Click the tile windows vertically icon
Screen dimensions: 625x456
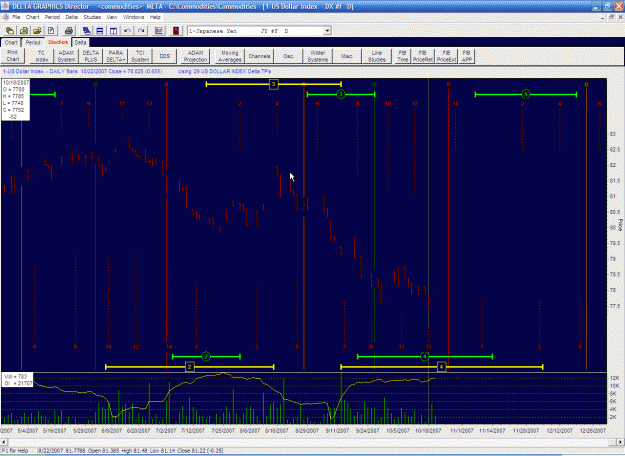(x=114, y=31)
